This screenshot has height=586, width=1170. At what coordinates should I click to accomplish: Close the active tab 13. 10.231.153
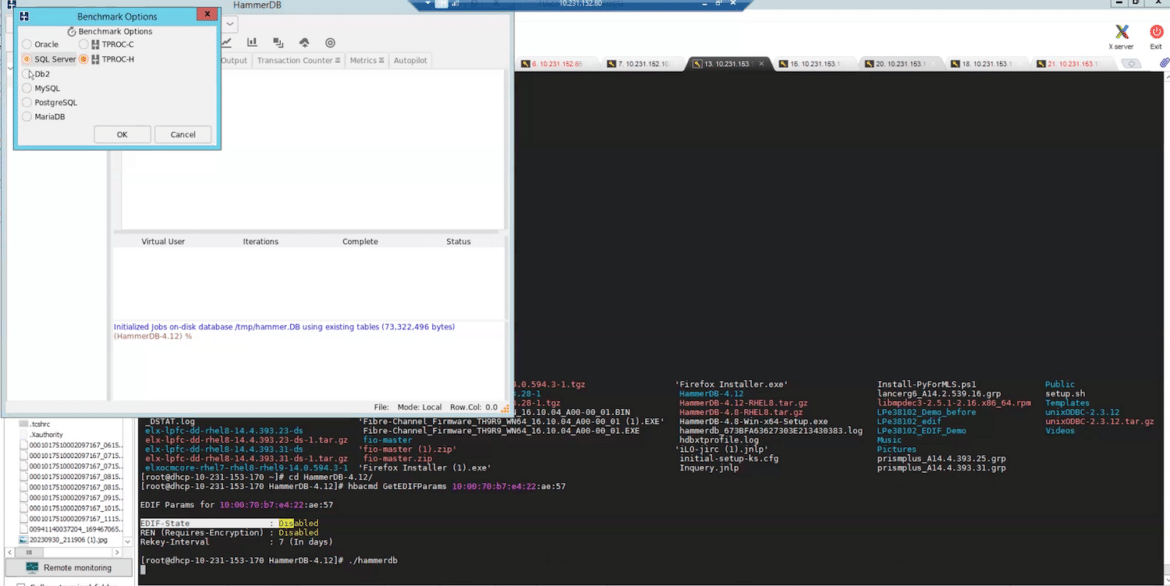tap(761, 64)
